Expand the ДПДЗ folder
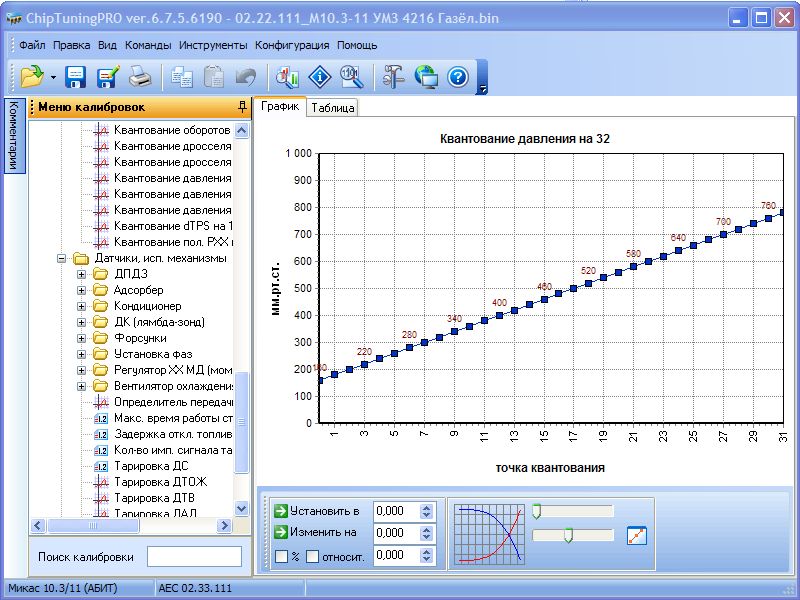The height and width of the screenshot is (600, 800). tap(82, 274)
